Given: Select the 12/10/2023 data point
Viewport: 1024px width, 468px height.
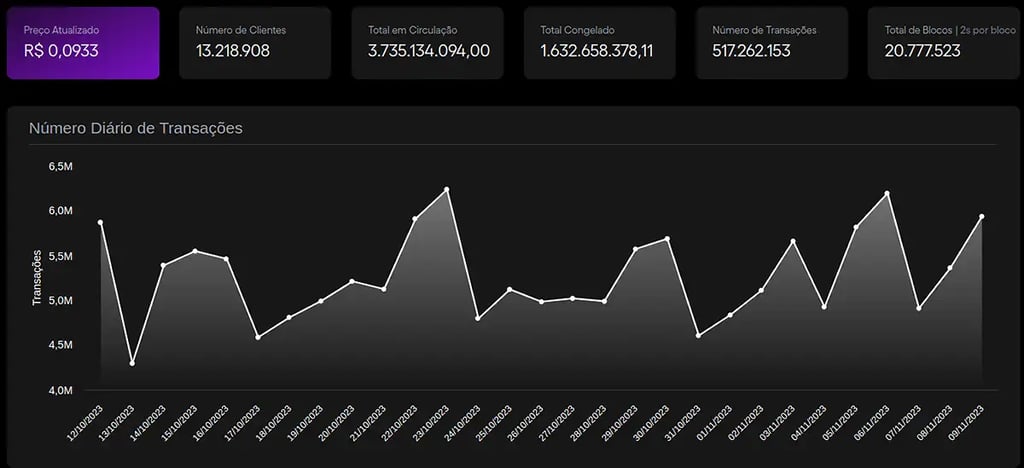Looking at the screenshot, I should click(101, 223).
